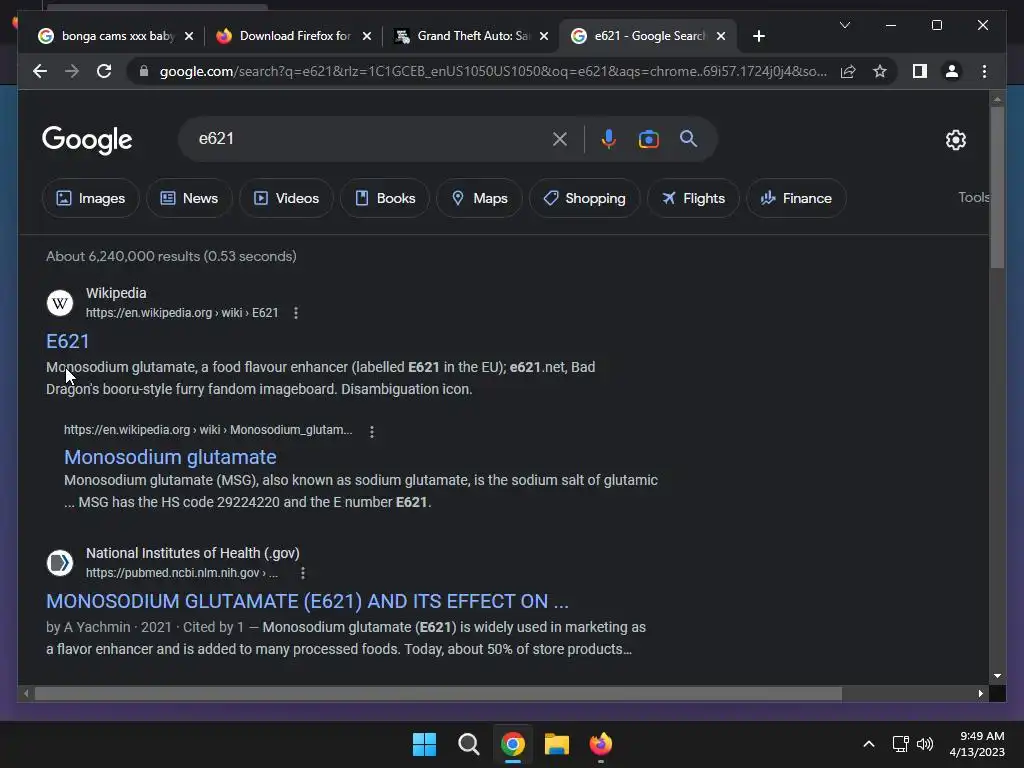Switch to Grand Theft Auto tab
The width and height of the screenshot is (1024, 768).
[x=472, y=36]
